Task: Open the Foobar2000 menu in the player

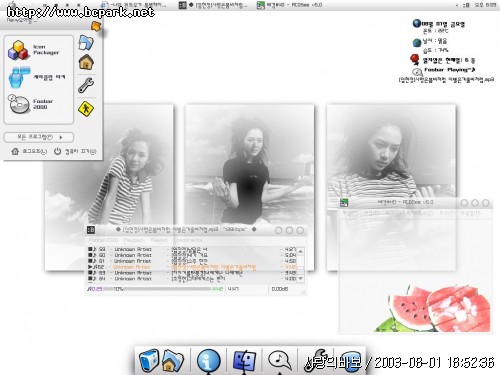Action: pos(103,240)
